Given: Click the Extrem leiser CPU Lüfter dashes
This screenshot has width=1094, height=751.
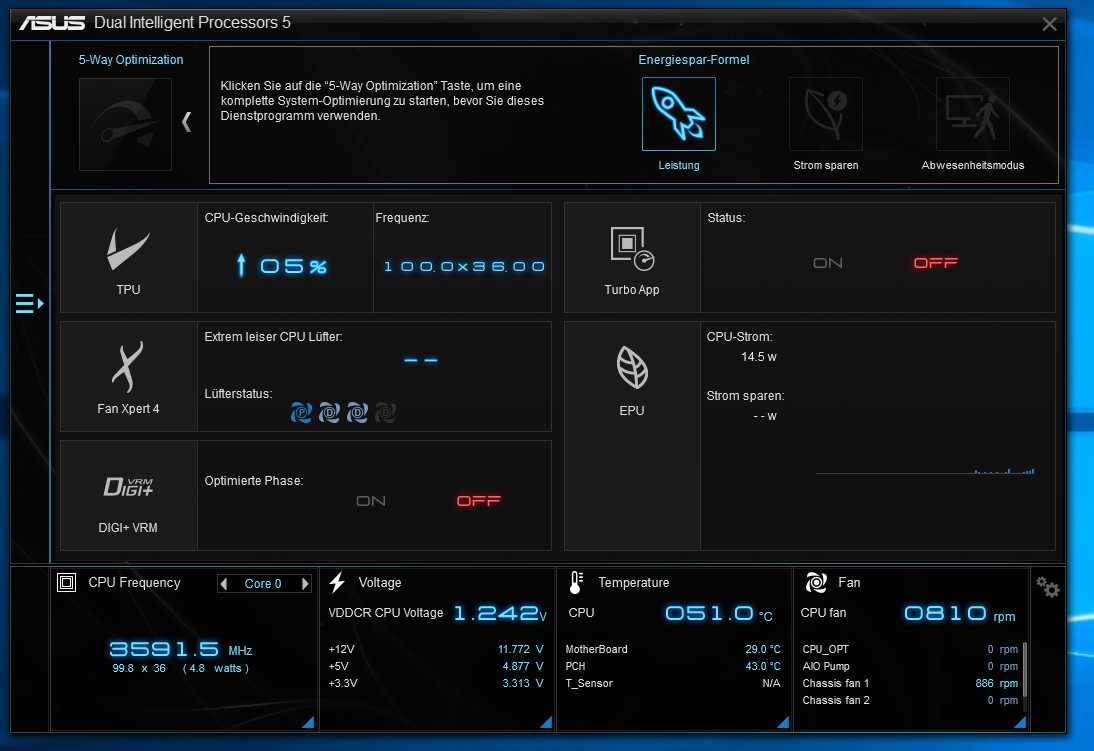Looking at the screenshot, I should (421, 361).
